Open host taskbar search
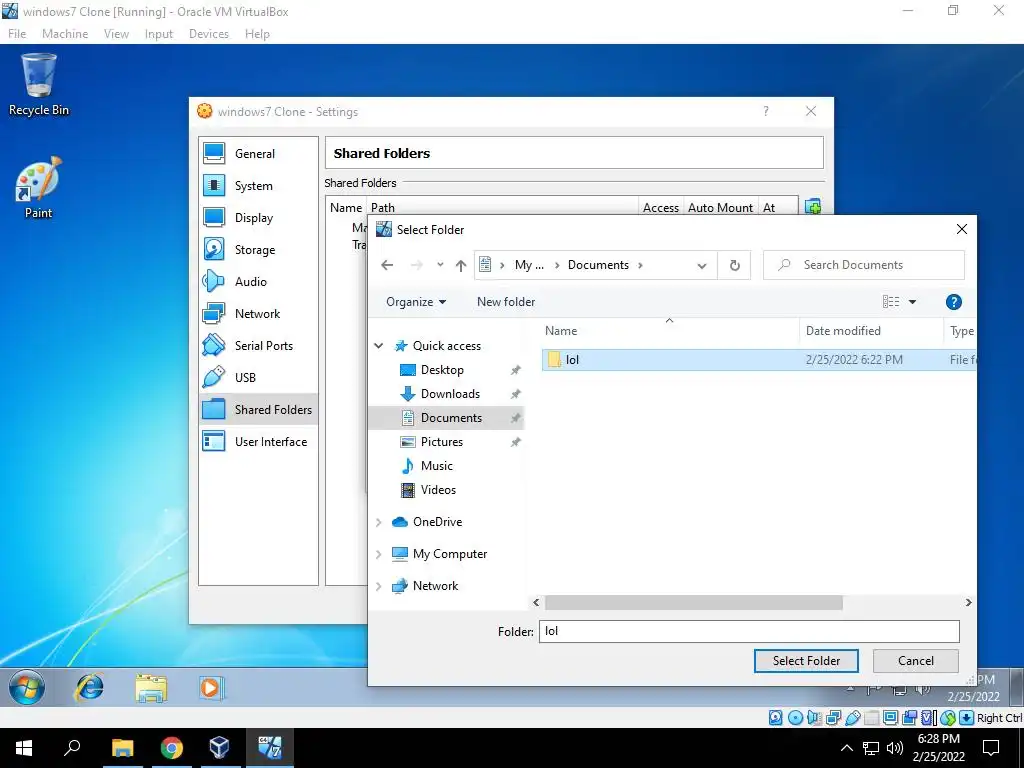Viewport: 1024px width, 768px height. pyautogui.click(x=72, y=748)
